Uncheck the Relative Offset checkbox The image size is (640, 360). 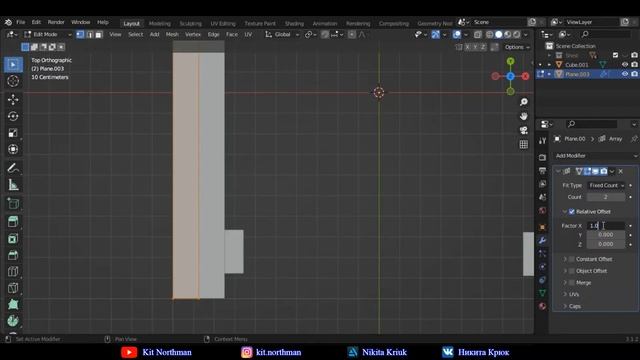572,211
